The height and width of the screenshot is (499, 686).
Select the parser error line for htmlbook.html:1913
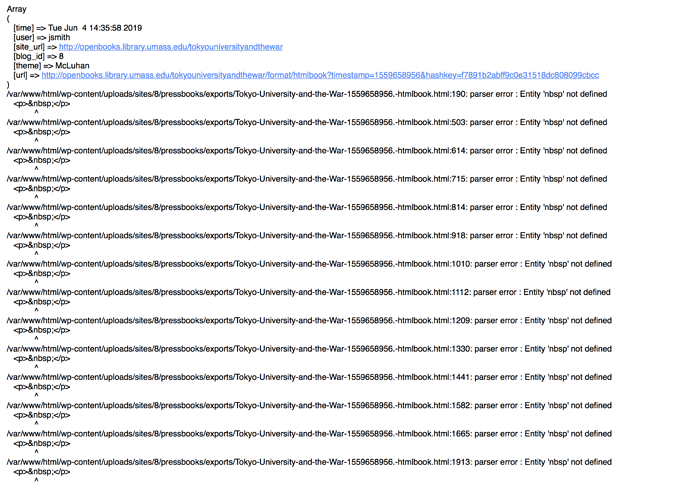[x=309, y=462]
